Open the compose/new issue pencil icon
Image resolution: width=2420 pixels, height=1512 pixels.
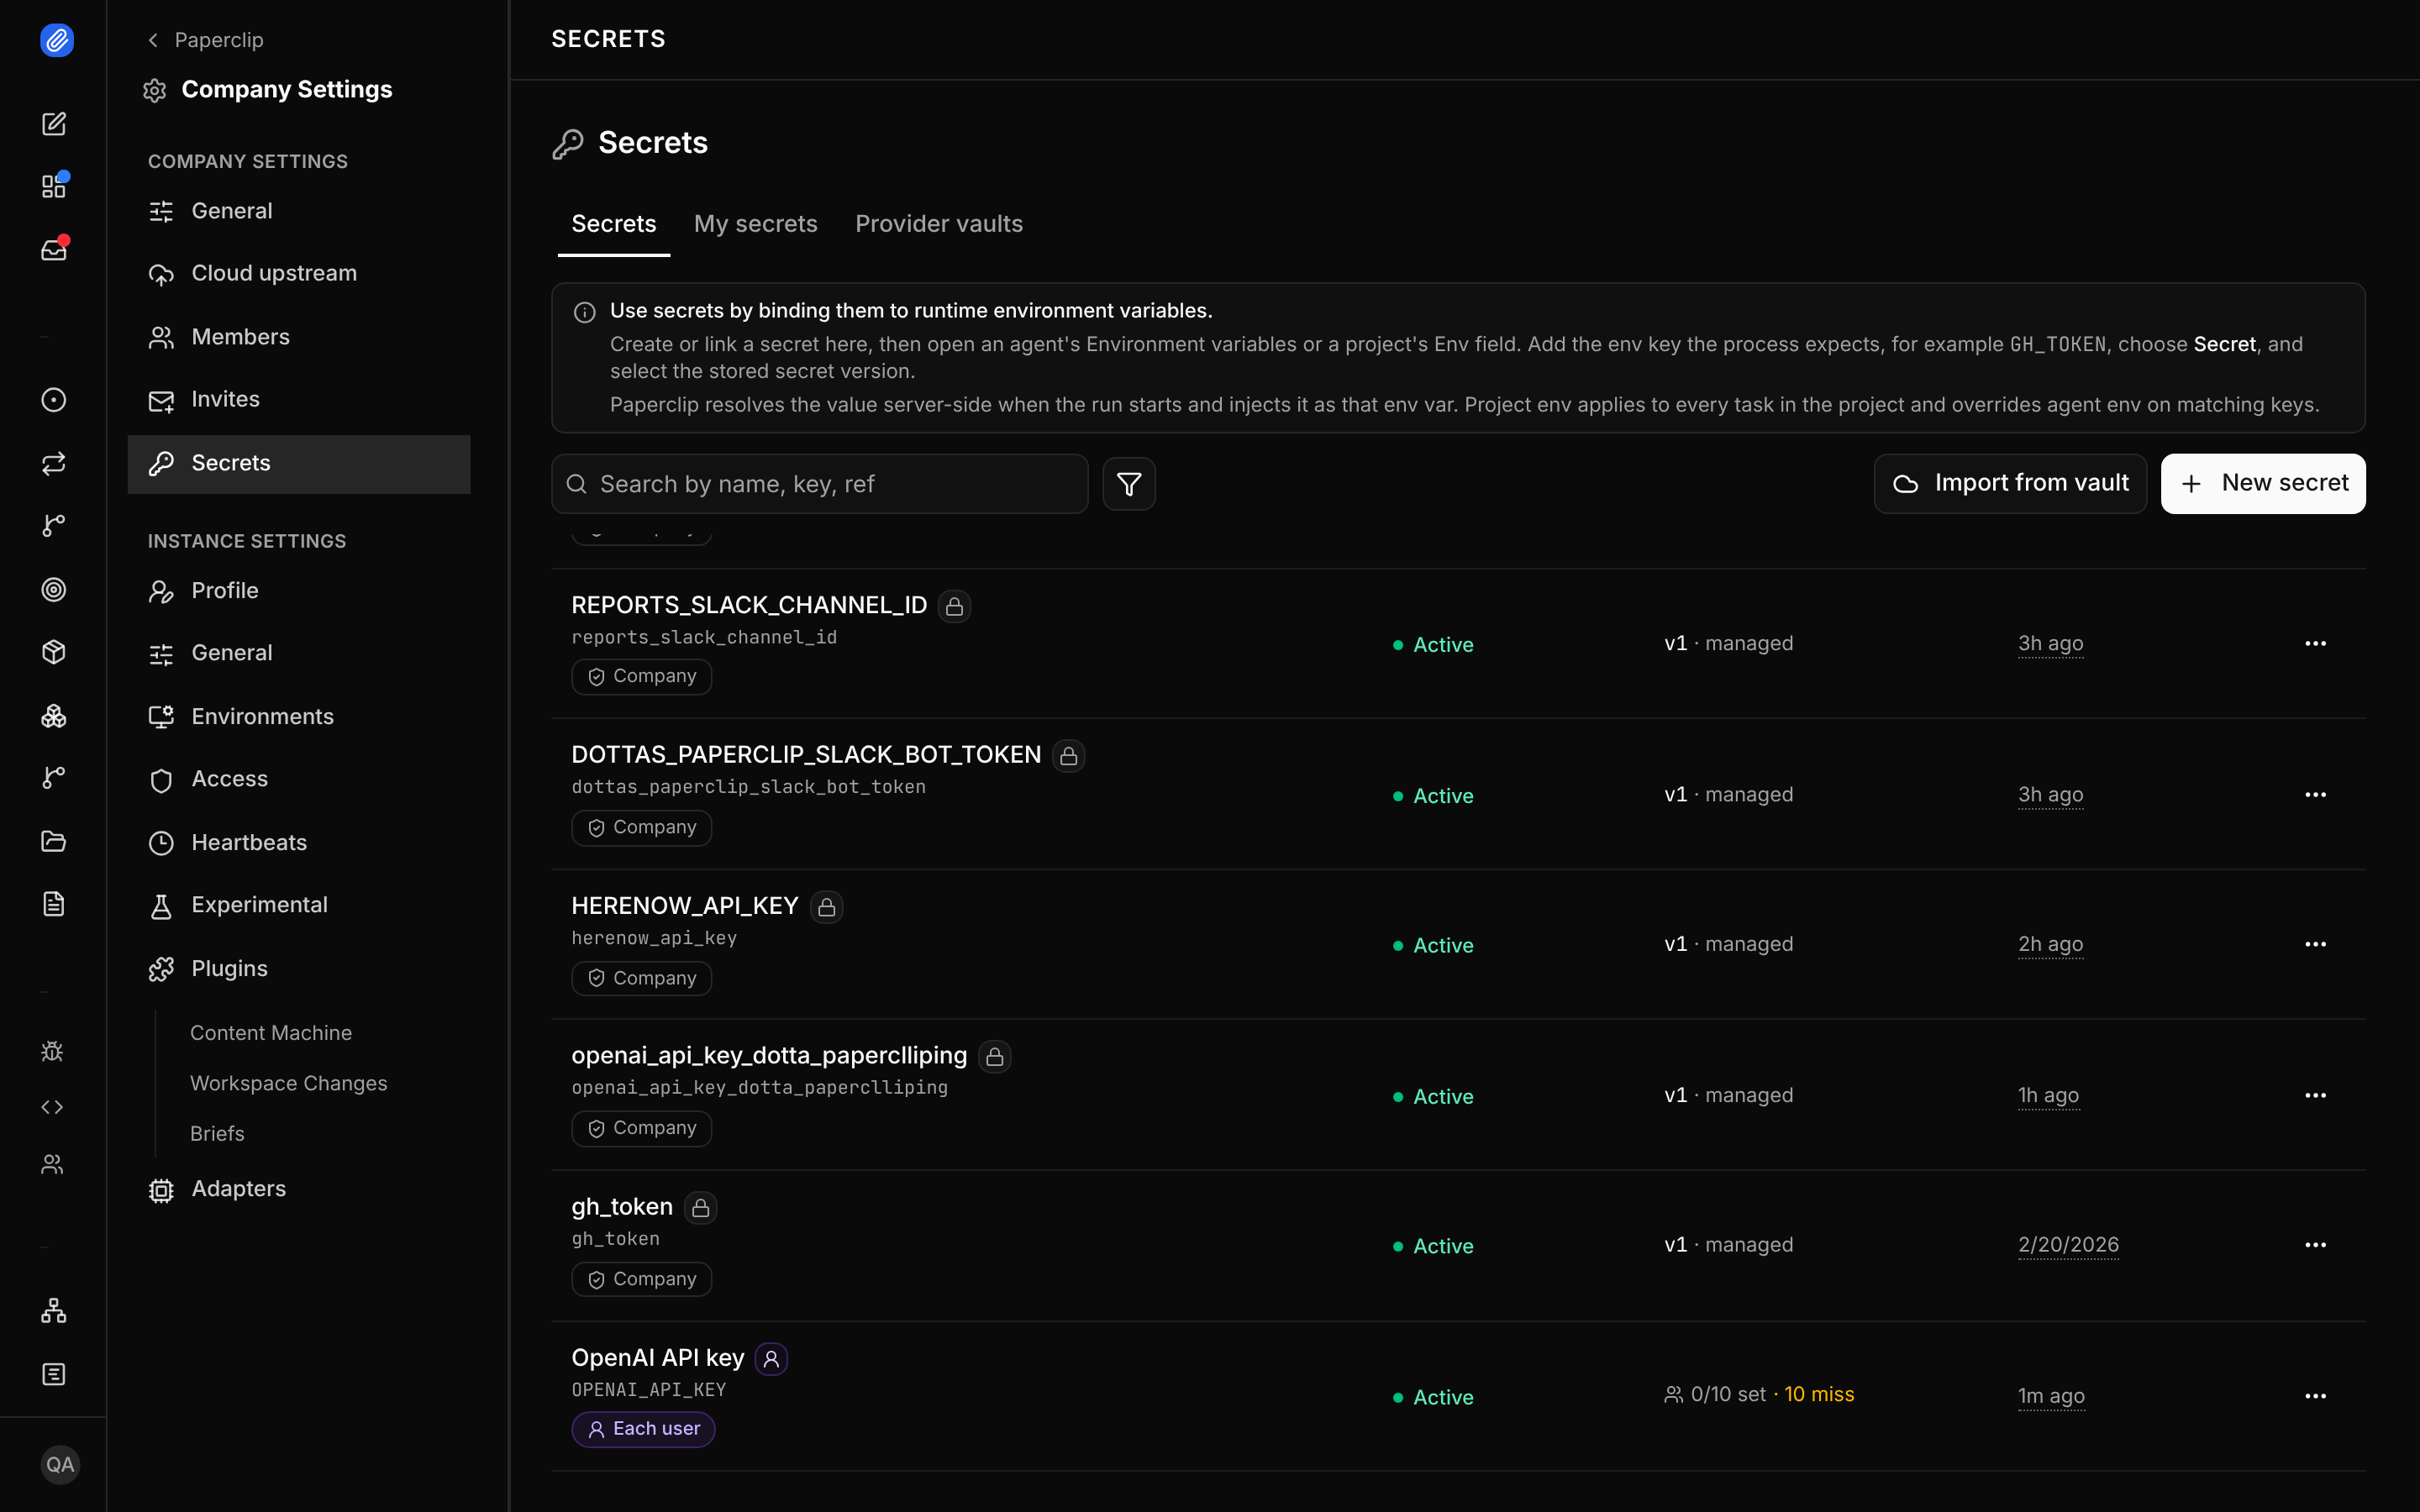pyautogui.click(x=54, y=124)
